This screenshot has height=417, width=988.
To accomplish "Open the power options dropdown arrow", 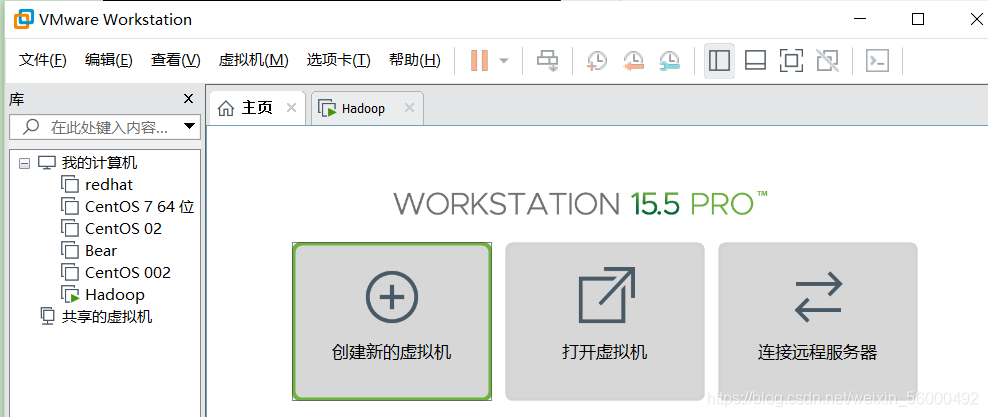I will coord(504,60).
